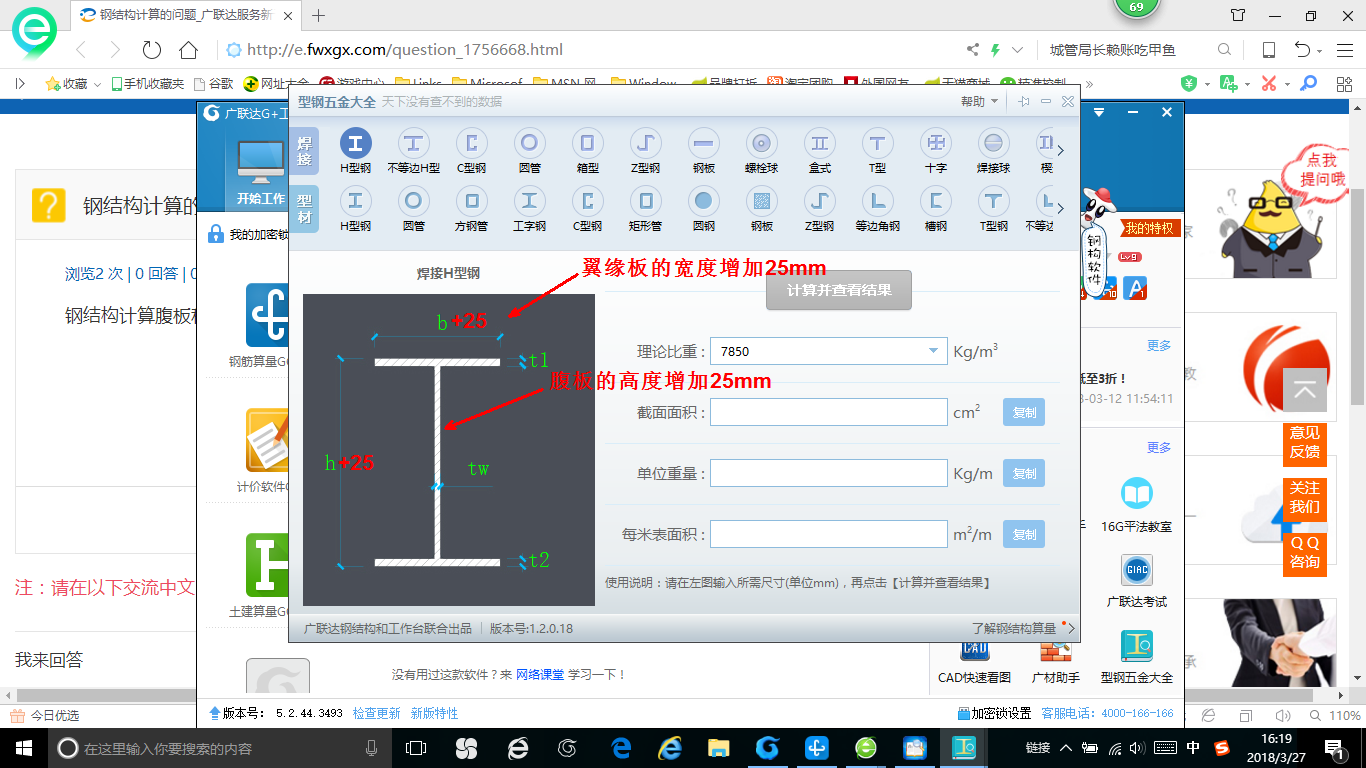Click browser refresh icon
Viewport: 1366px width, 768px height.
coord(152,50)
